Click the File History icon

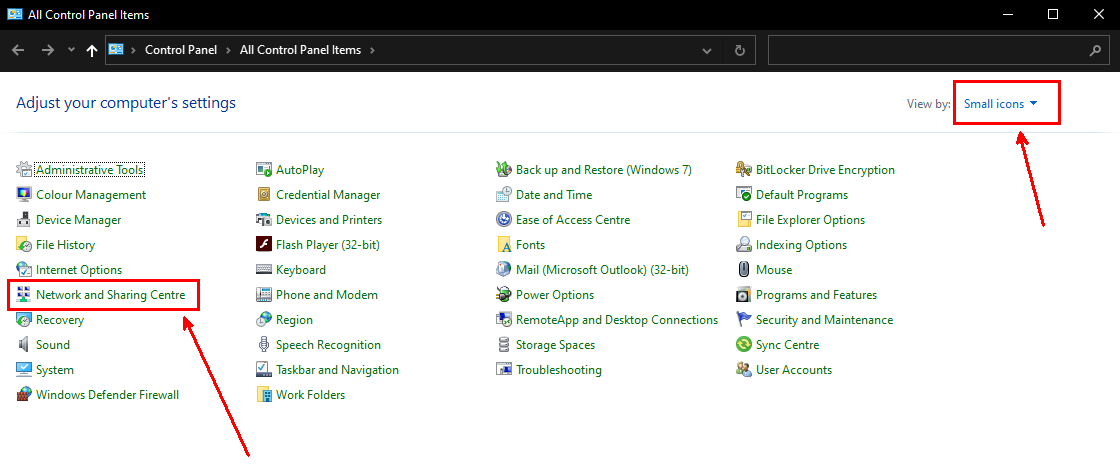[24, 245]
